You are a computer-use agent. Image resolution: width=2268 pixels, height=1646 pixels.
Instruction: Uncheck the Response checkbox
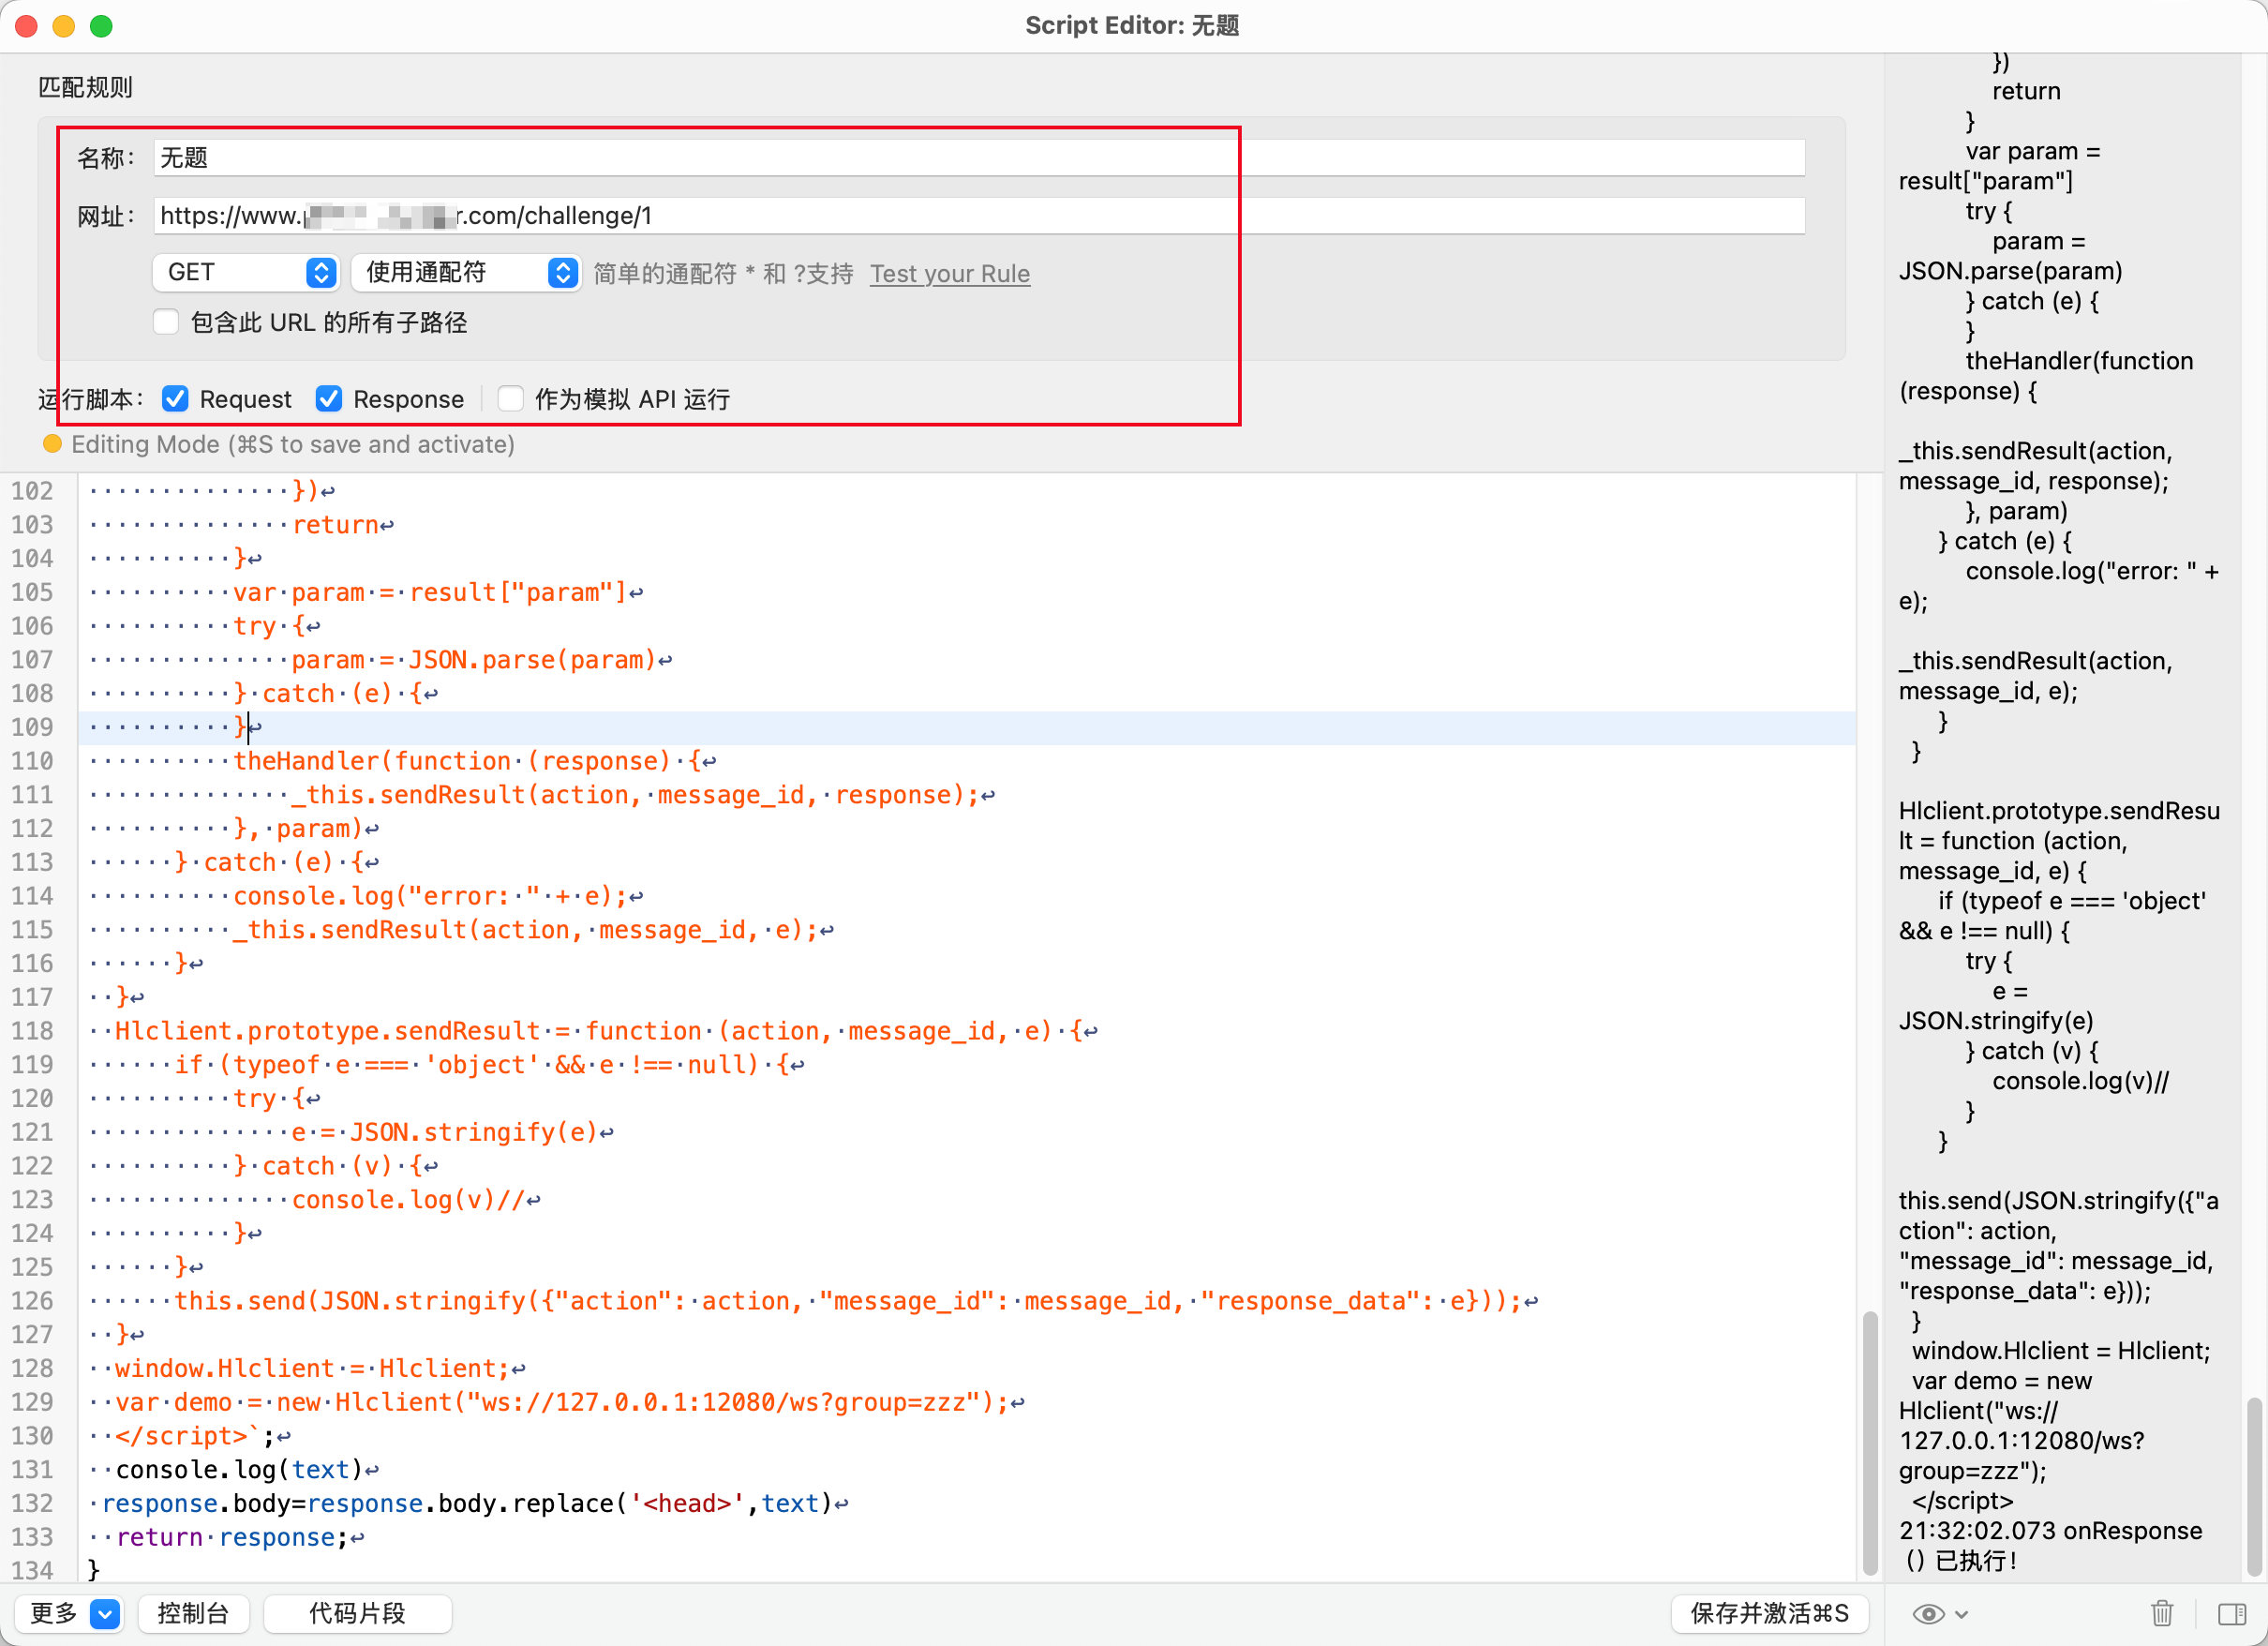click(x=328, y=399)
